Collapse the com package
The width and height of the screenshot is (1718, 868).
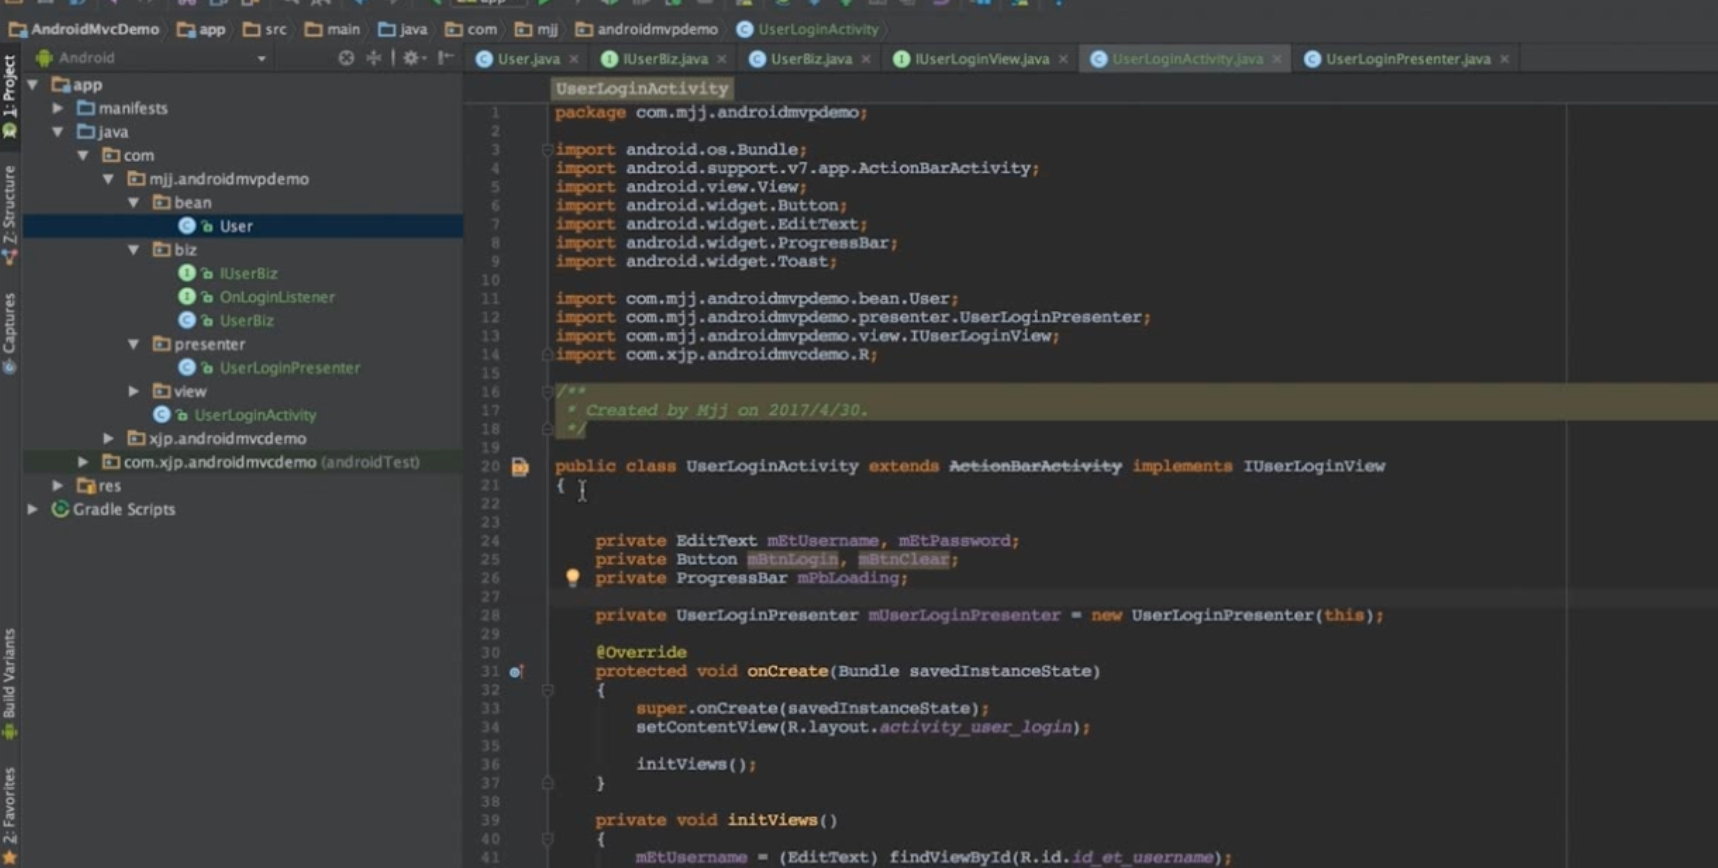click(x=83, y=156)
